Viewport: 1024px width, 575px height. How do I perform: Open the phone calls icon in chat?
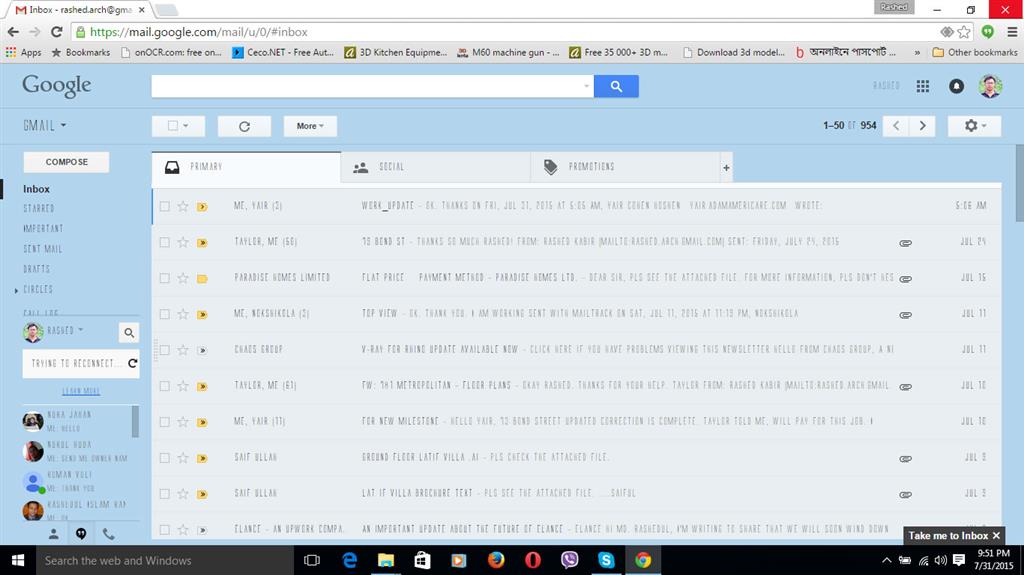(108, 534)
